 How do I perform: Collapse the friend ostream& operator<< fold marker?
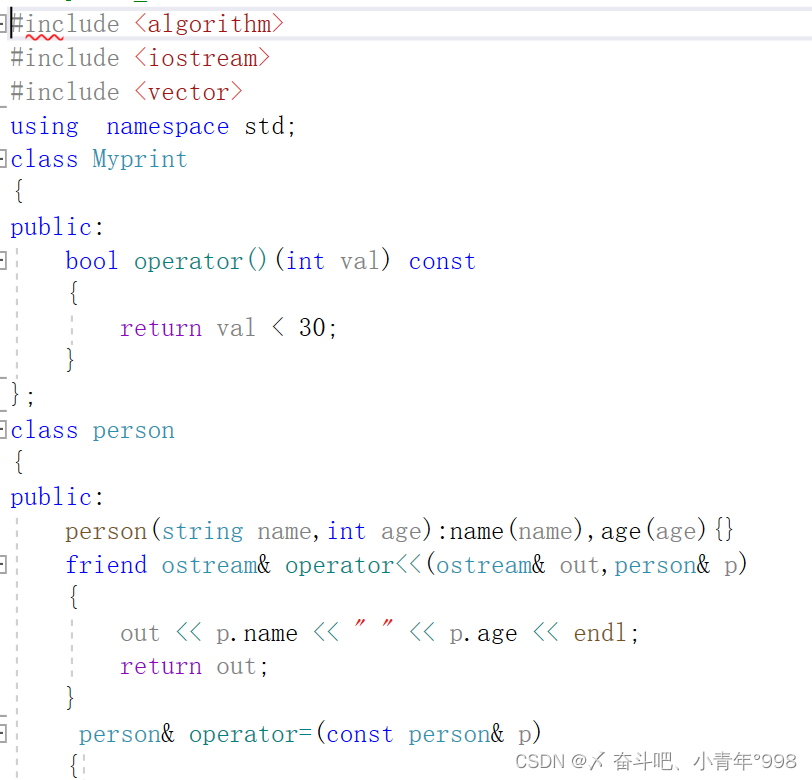click(3, 564)
